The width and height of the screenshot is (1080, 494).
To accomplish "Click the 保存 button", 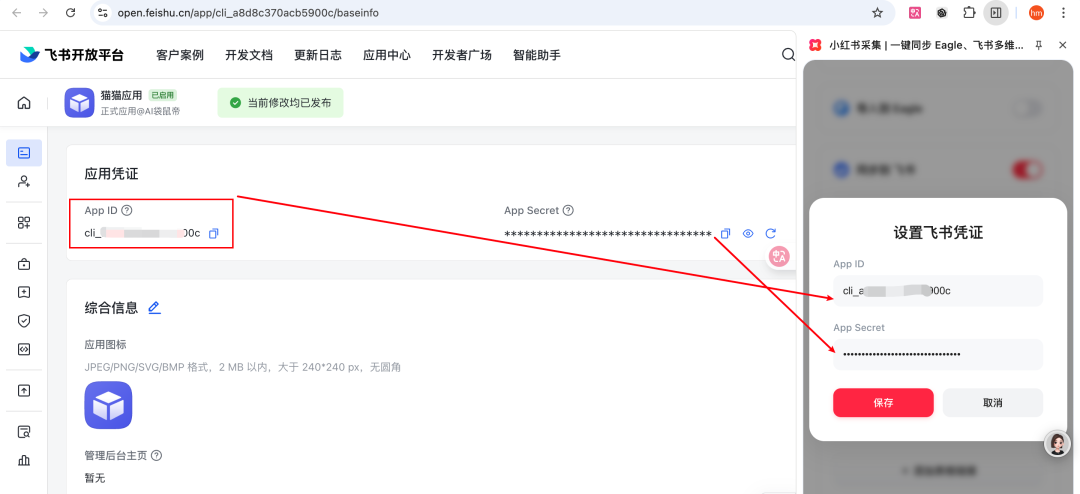I will (883, 402).
